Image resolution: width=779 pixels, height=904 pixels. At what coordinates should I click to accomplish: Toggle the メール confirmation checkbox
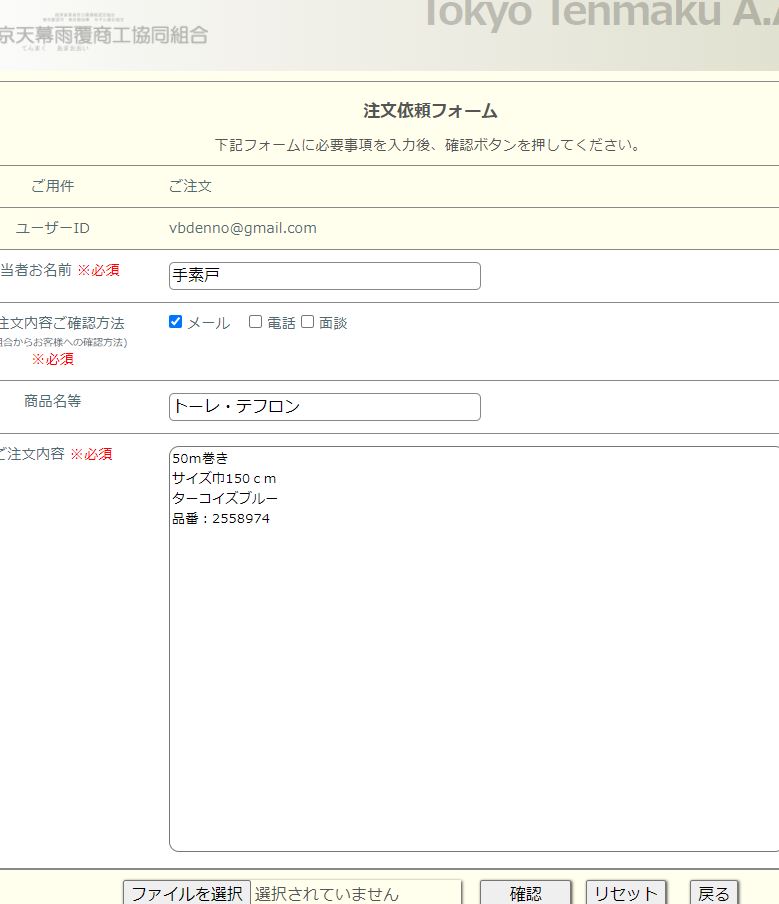click(175, 322)
